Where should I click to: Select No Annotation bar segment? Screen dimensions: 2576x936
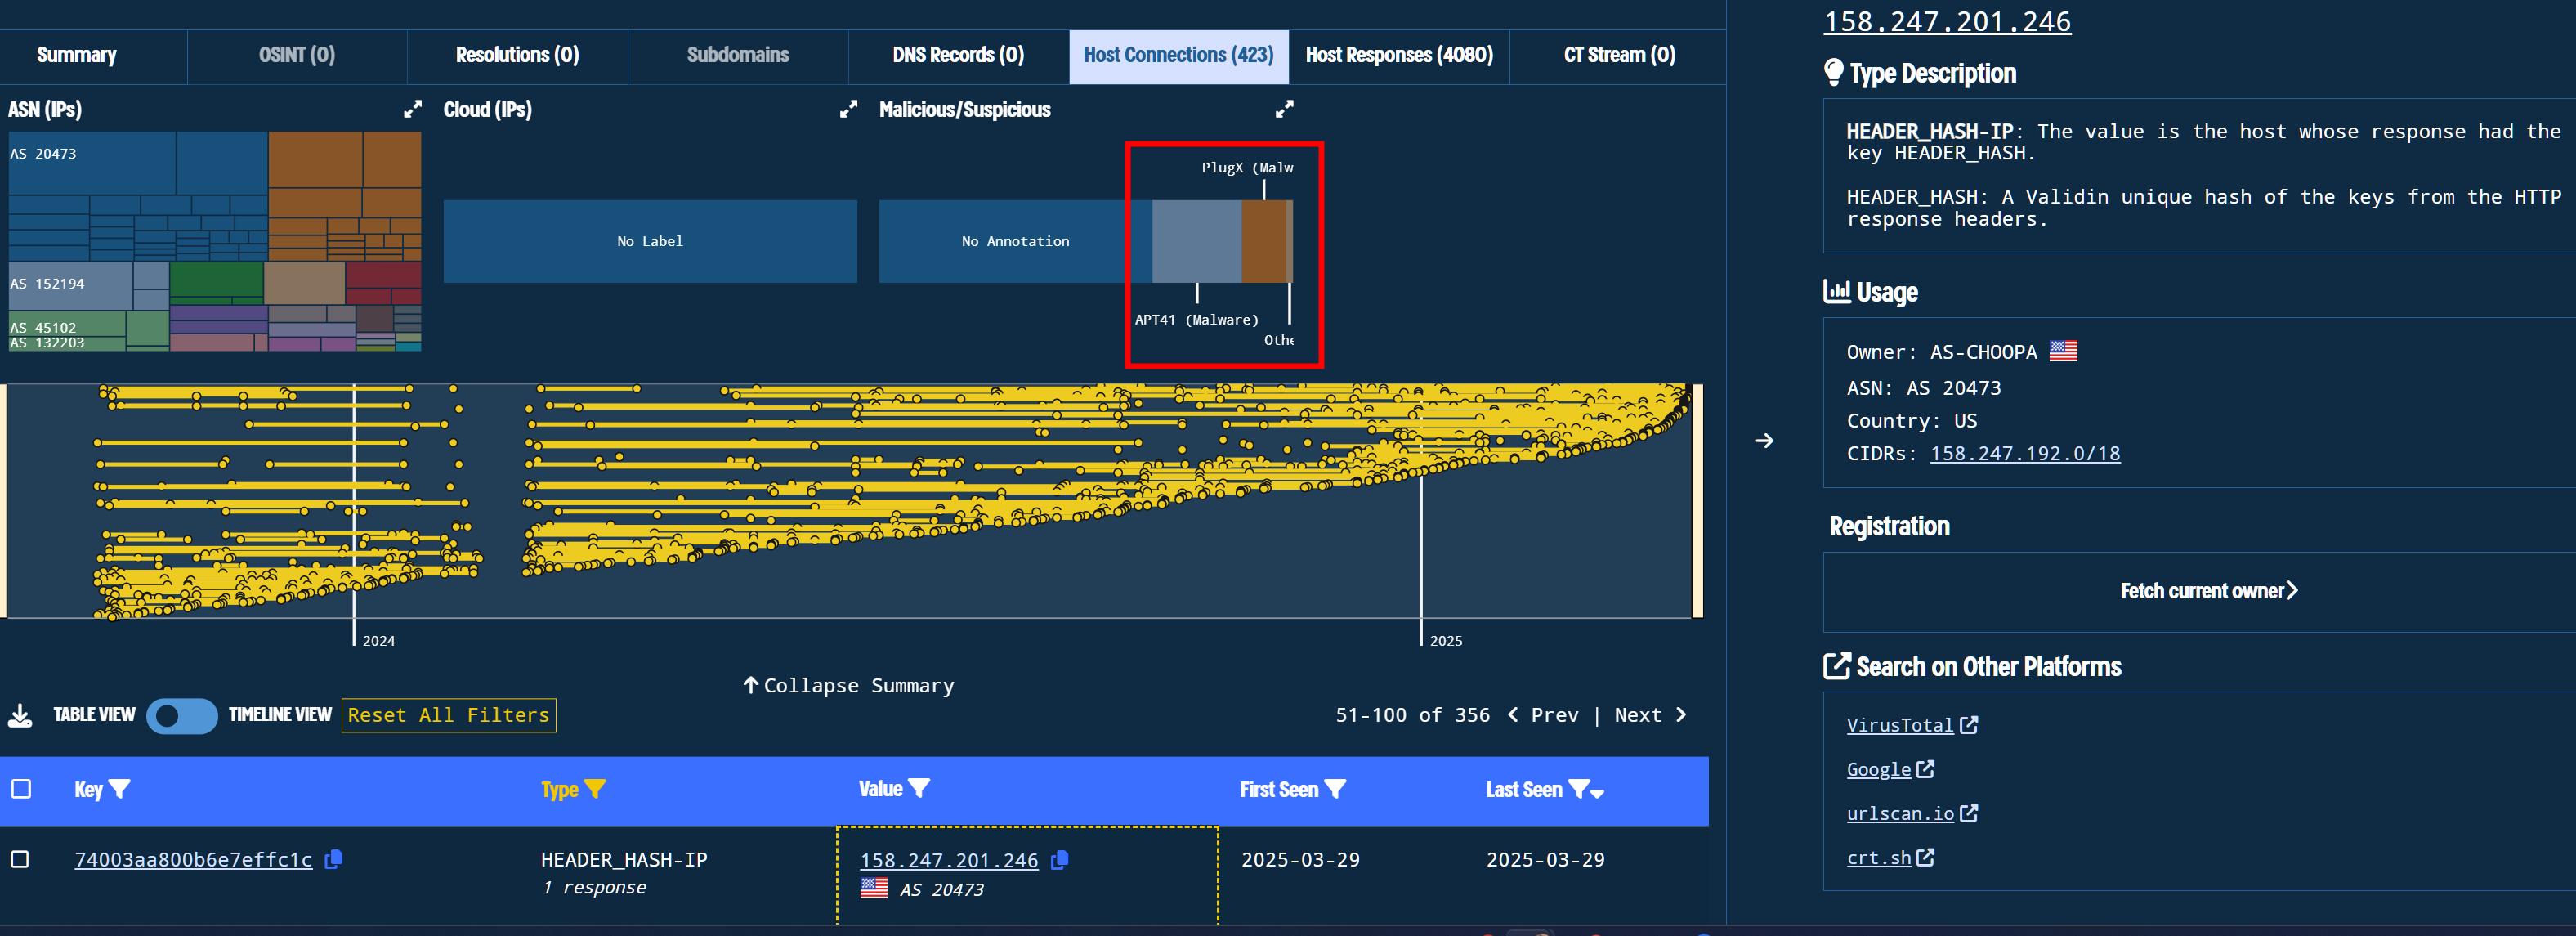click(x=1015, y=241)
